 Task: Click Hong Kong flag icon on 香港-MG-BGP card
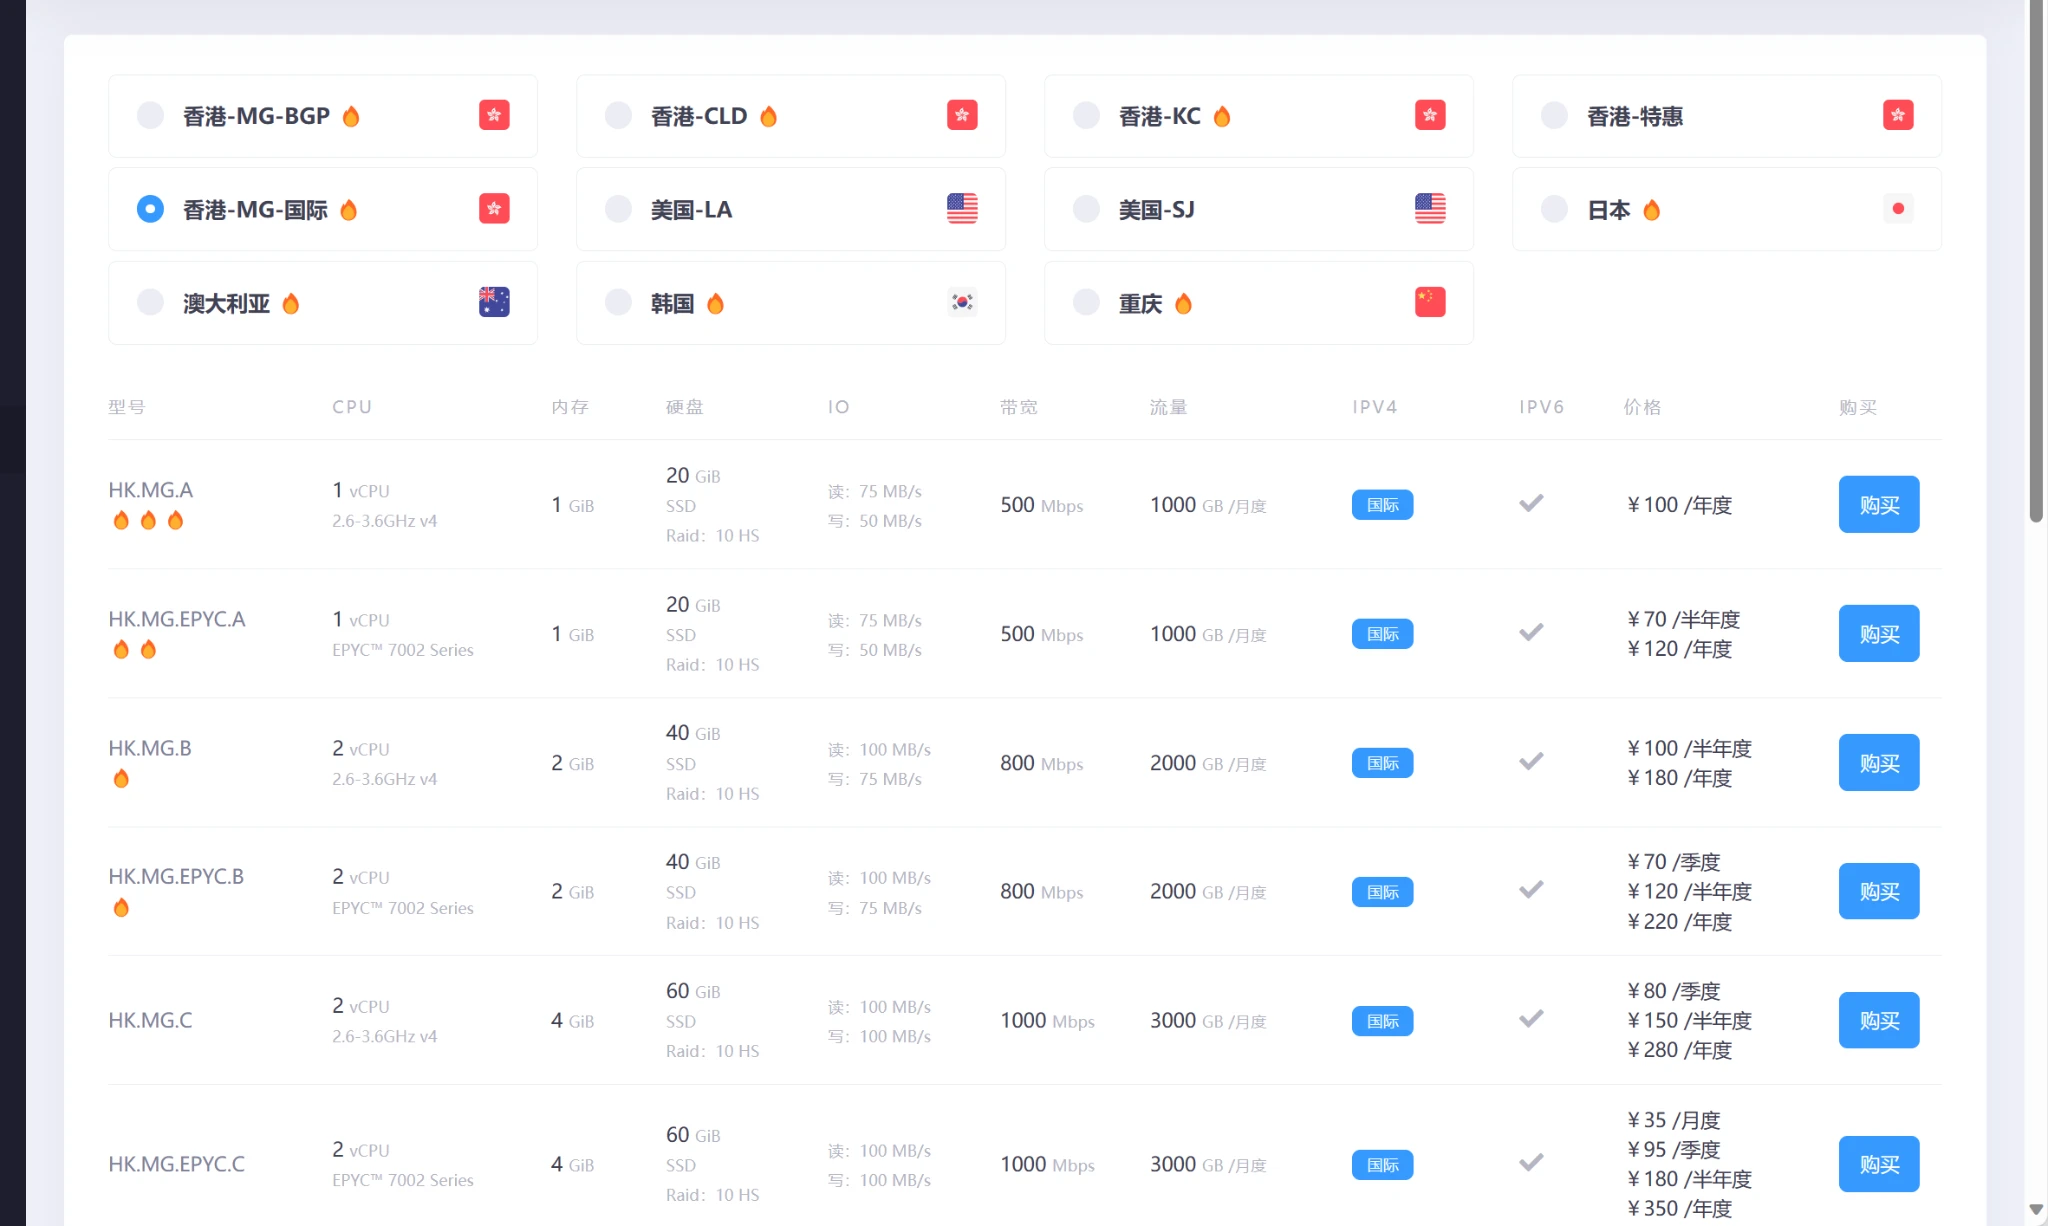pyautogui.click(x=494, y=115)
